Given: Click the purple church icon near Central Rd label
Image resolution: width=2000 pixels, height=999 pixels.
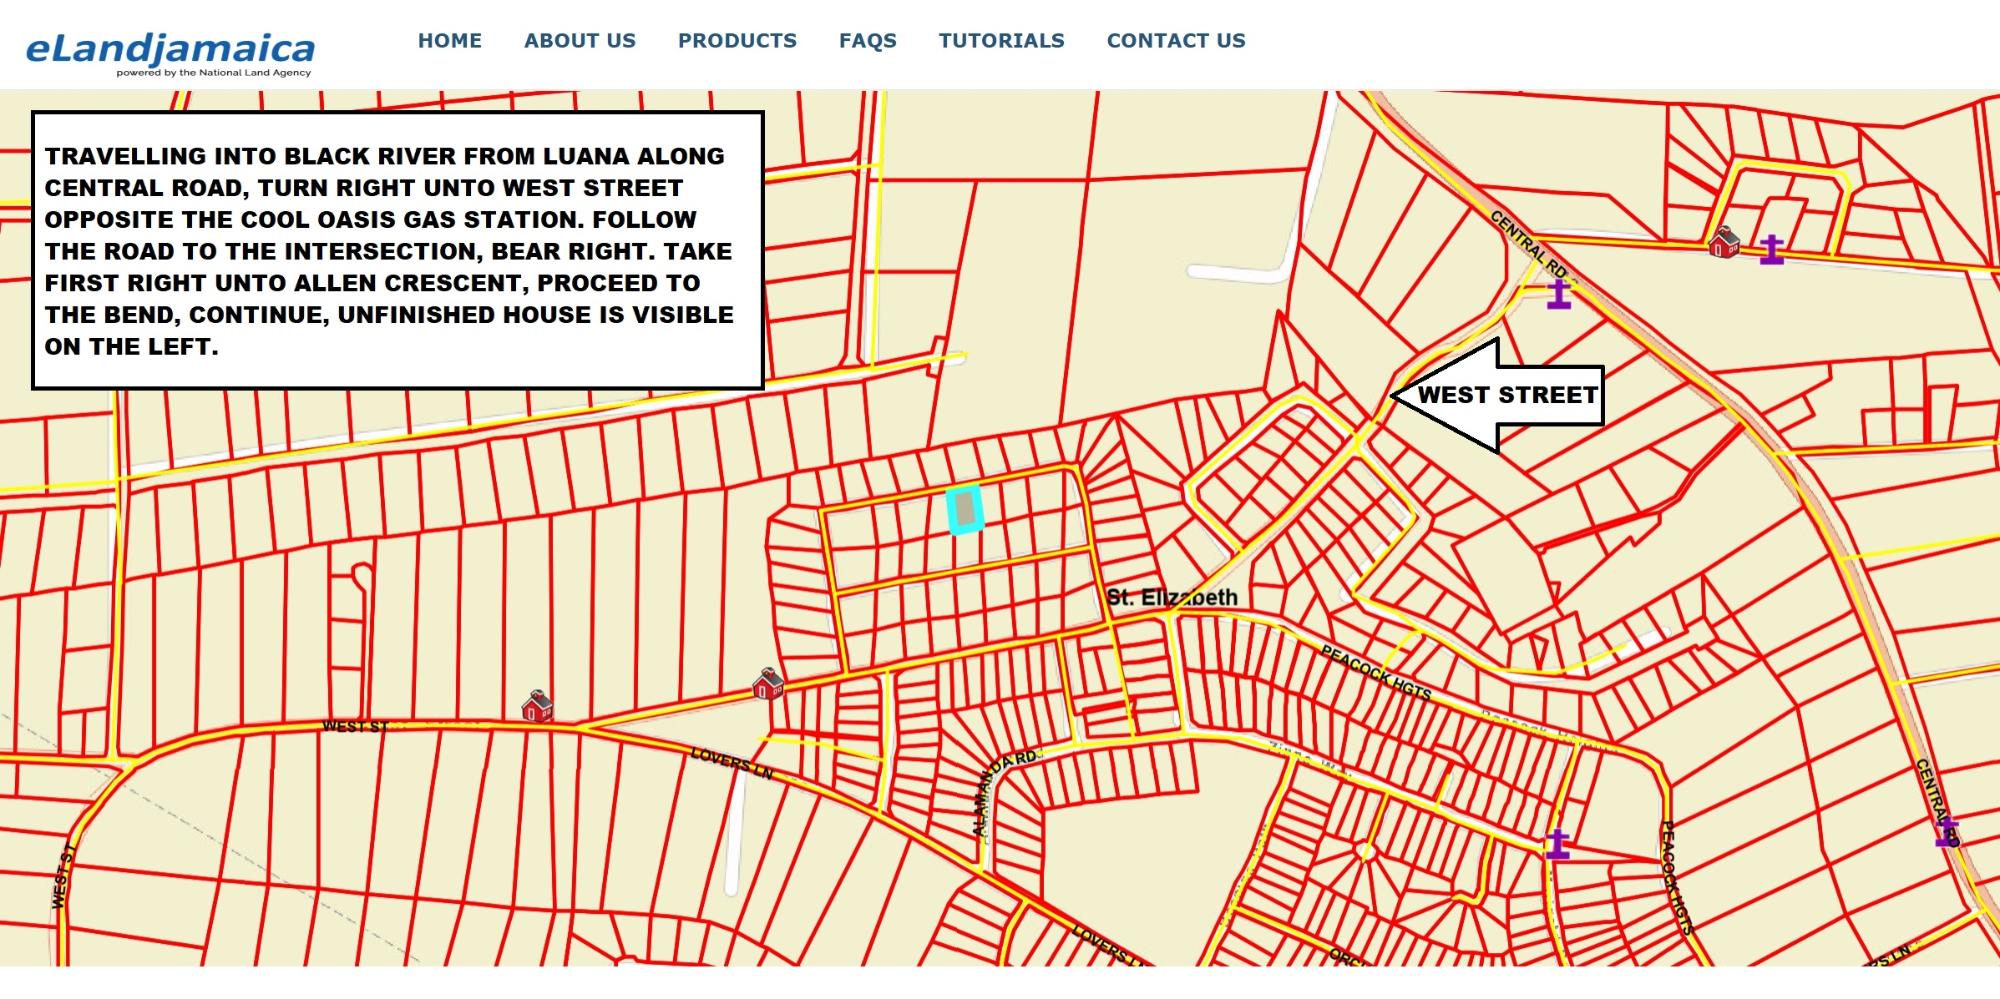Looking at the screenshot, I should click(x=1559, y=293).
